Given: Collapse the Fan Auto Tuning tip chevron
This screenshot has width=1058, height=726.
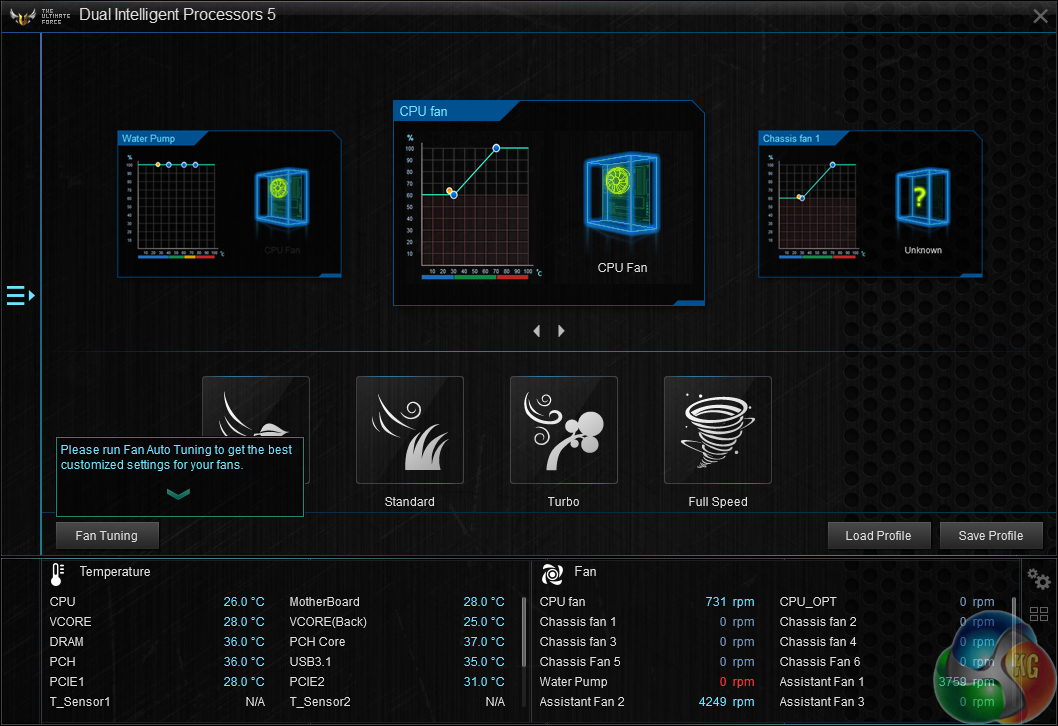Looking at the screenshot, I should click(x=178, y=494).
